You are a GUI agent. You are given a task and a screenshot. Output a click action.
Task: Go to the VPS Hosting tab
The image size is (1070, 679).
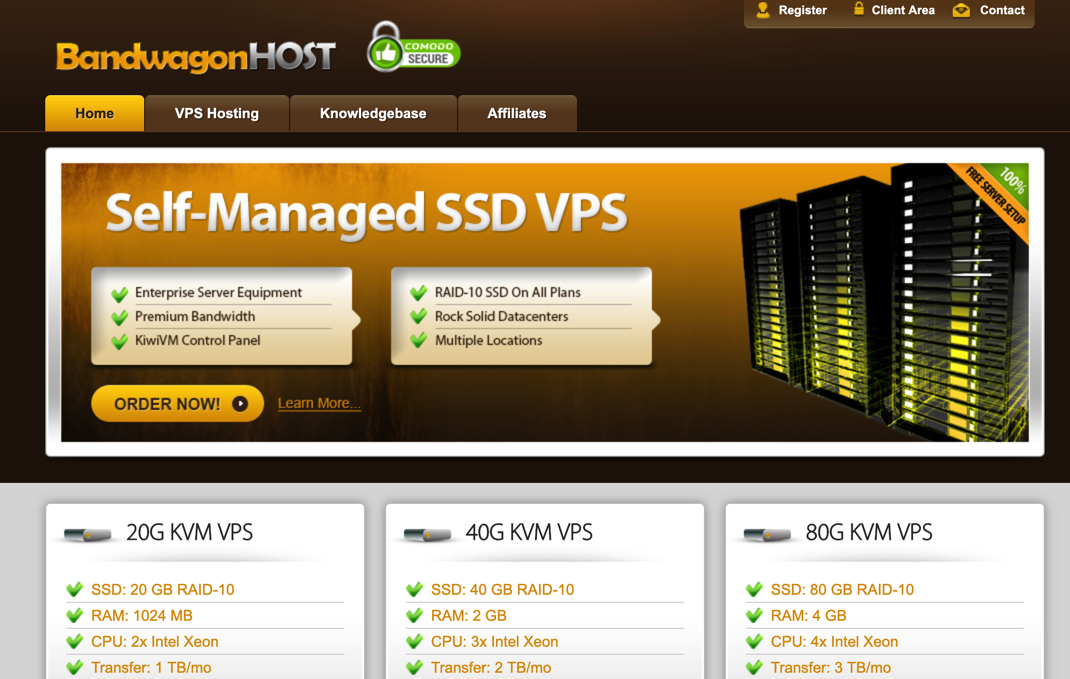(x=217, y=113)
